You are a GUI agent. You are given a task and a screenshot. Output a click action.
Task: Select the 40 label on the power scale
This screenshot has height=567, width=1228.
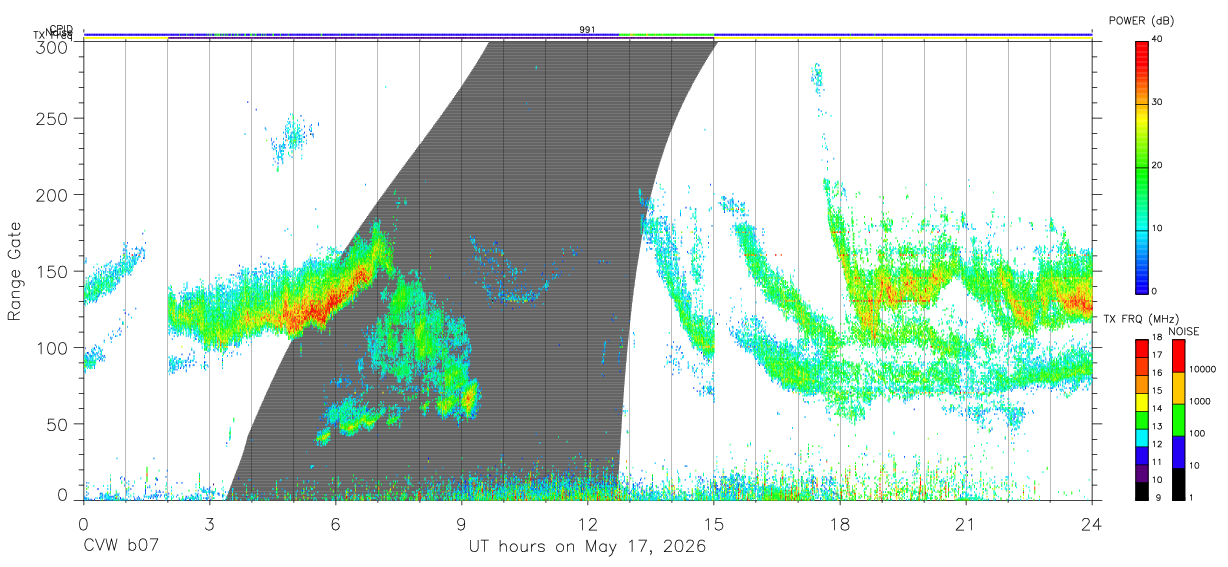click(1157, 39)
